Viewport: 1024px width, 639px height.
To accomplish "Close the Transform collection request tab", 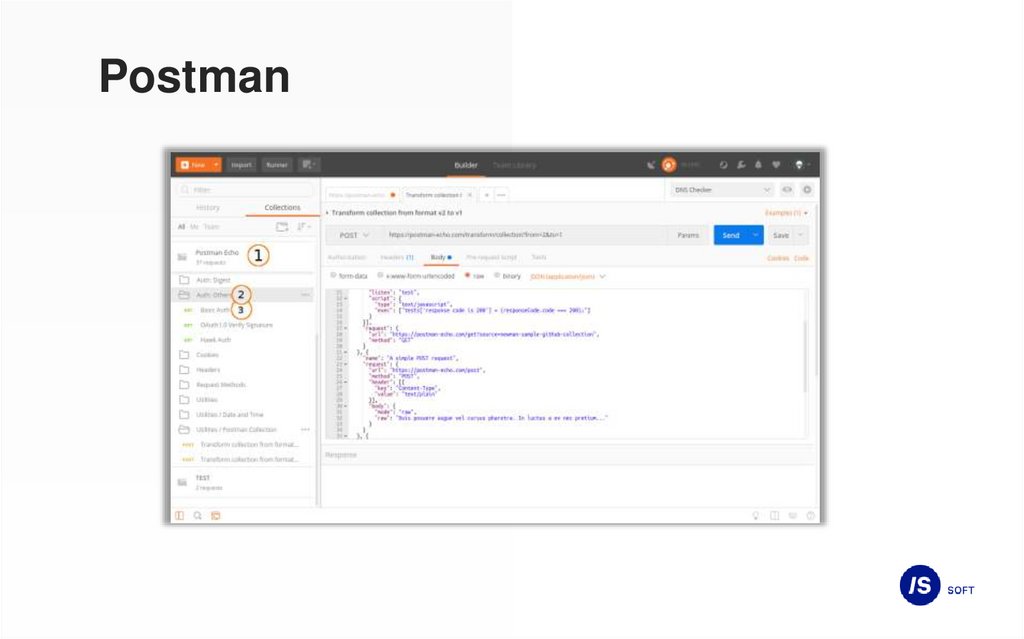I will tap(470, 195).
